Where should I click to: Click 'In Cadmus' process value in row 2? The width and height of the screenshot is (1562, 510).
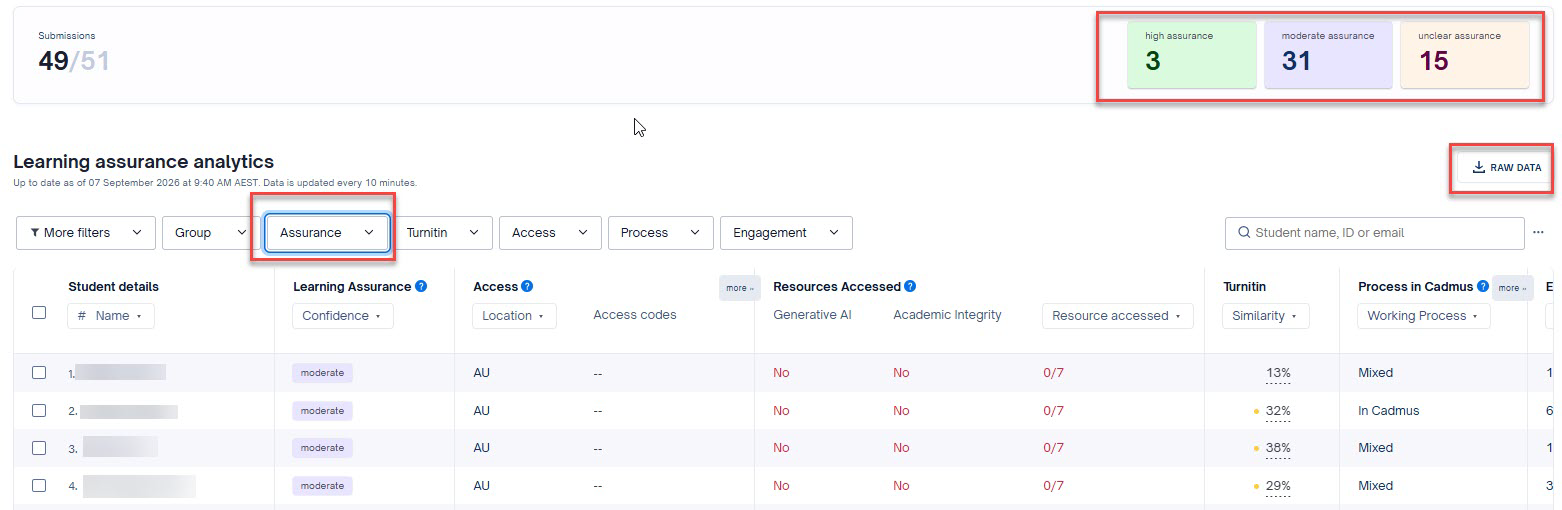[1388, 410]
